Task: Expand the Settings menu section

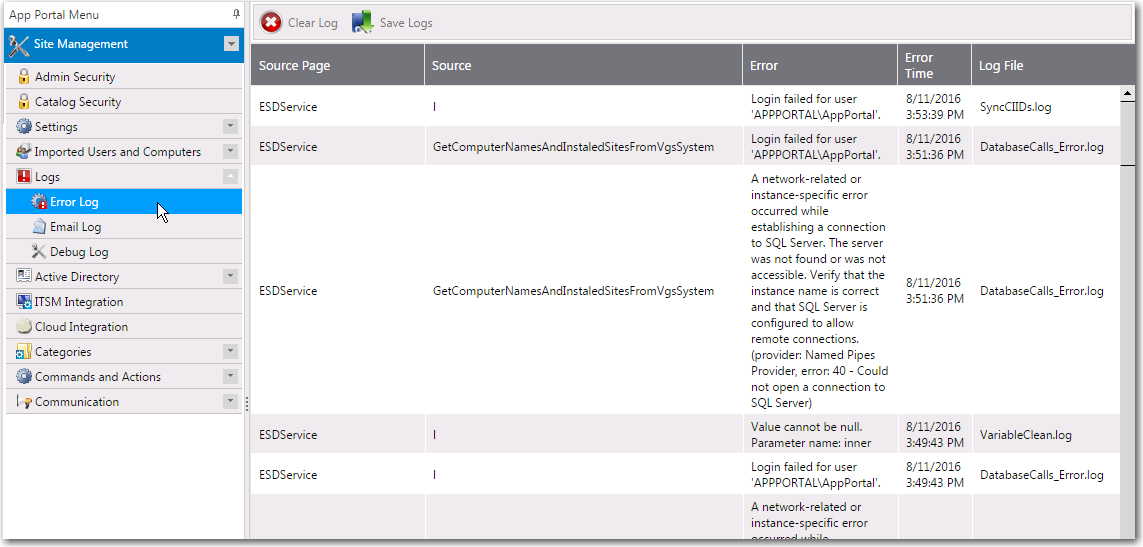Action: coord(230,127)
